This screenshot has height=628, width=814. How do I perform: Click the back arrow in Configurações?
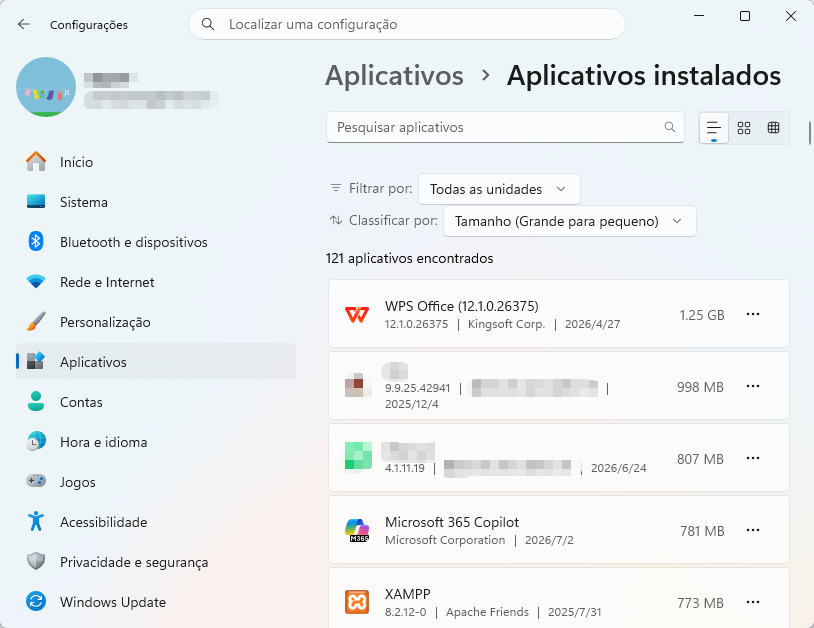24,24
